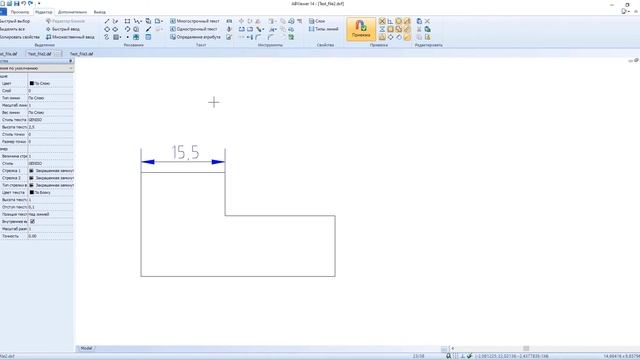Toggle the snap icon below the hourglass snap
Image resolution: width=640 pixels, height=360 pixels.
pos(382,37)
